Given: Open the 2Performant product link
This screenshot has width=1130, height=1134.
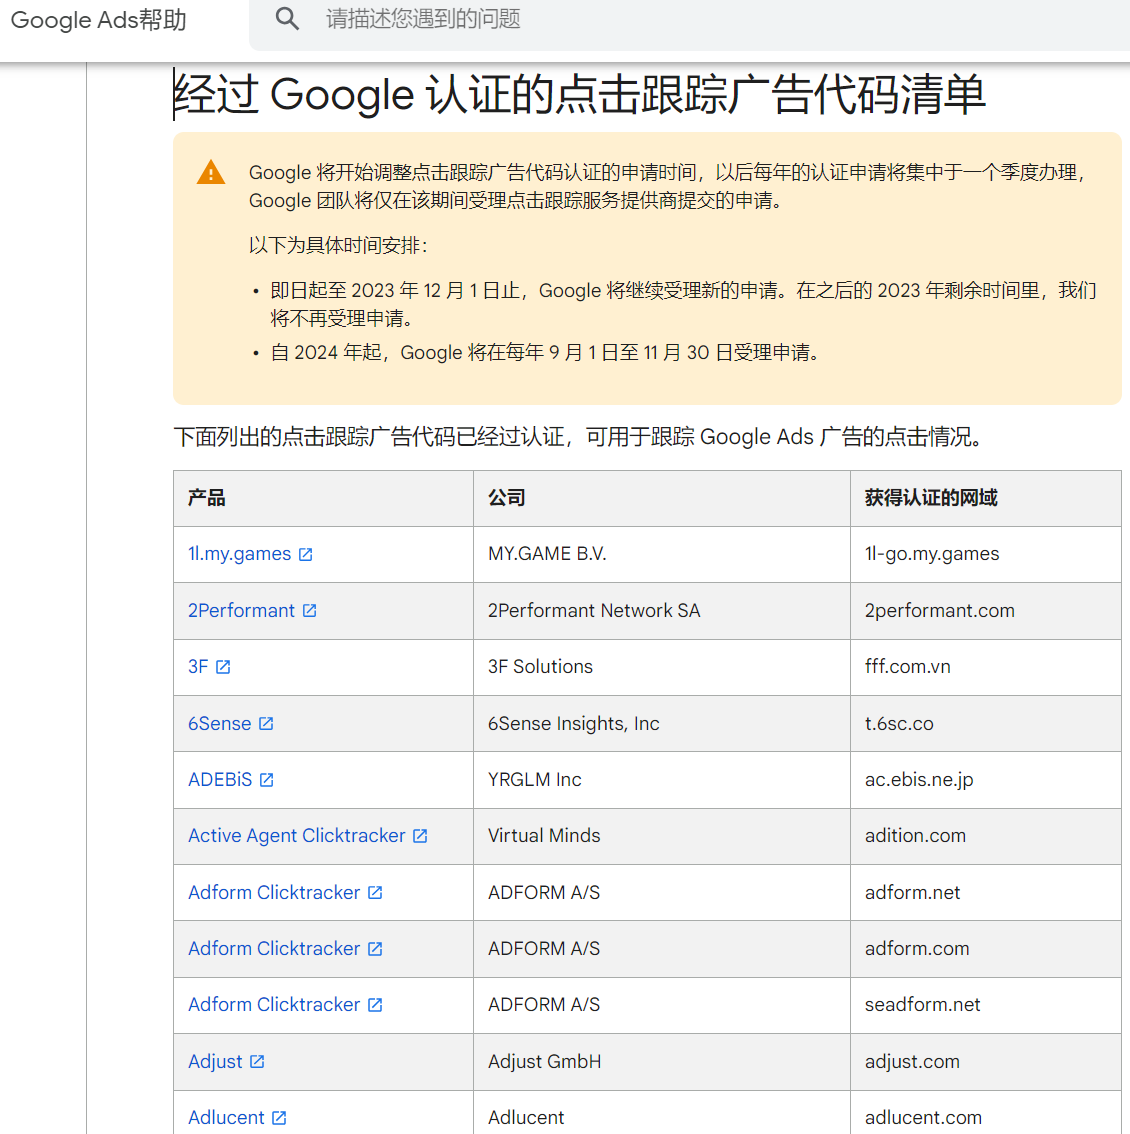Looking at the screenshot, I should pos(240,610).
